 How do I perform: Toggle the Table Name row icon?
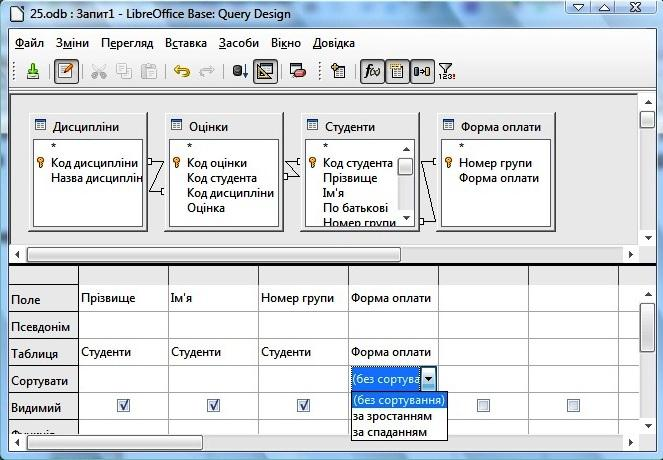(x=397, y=71)
